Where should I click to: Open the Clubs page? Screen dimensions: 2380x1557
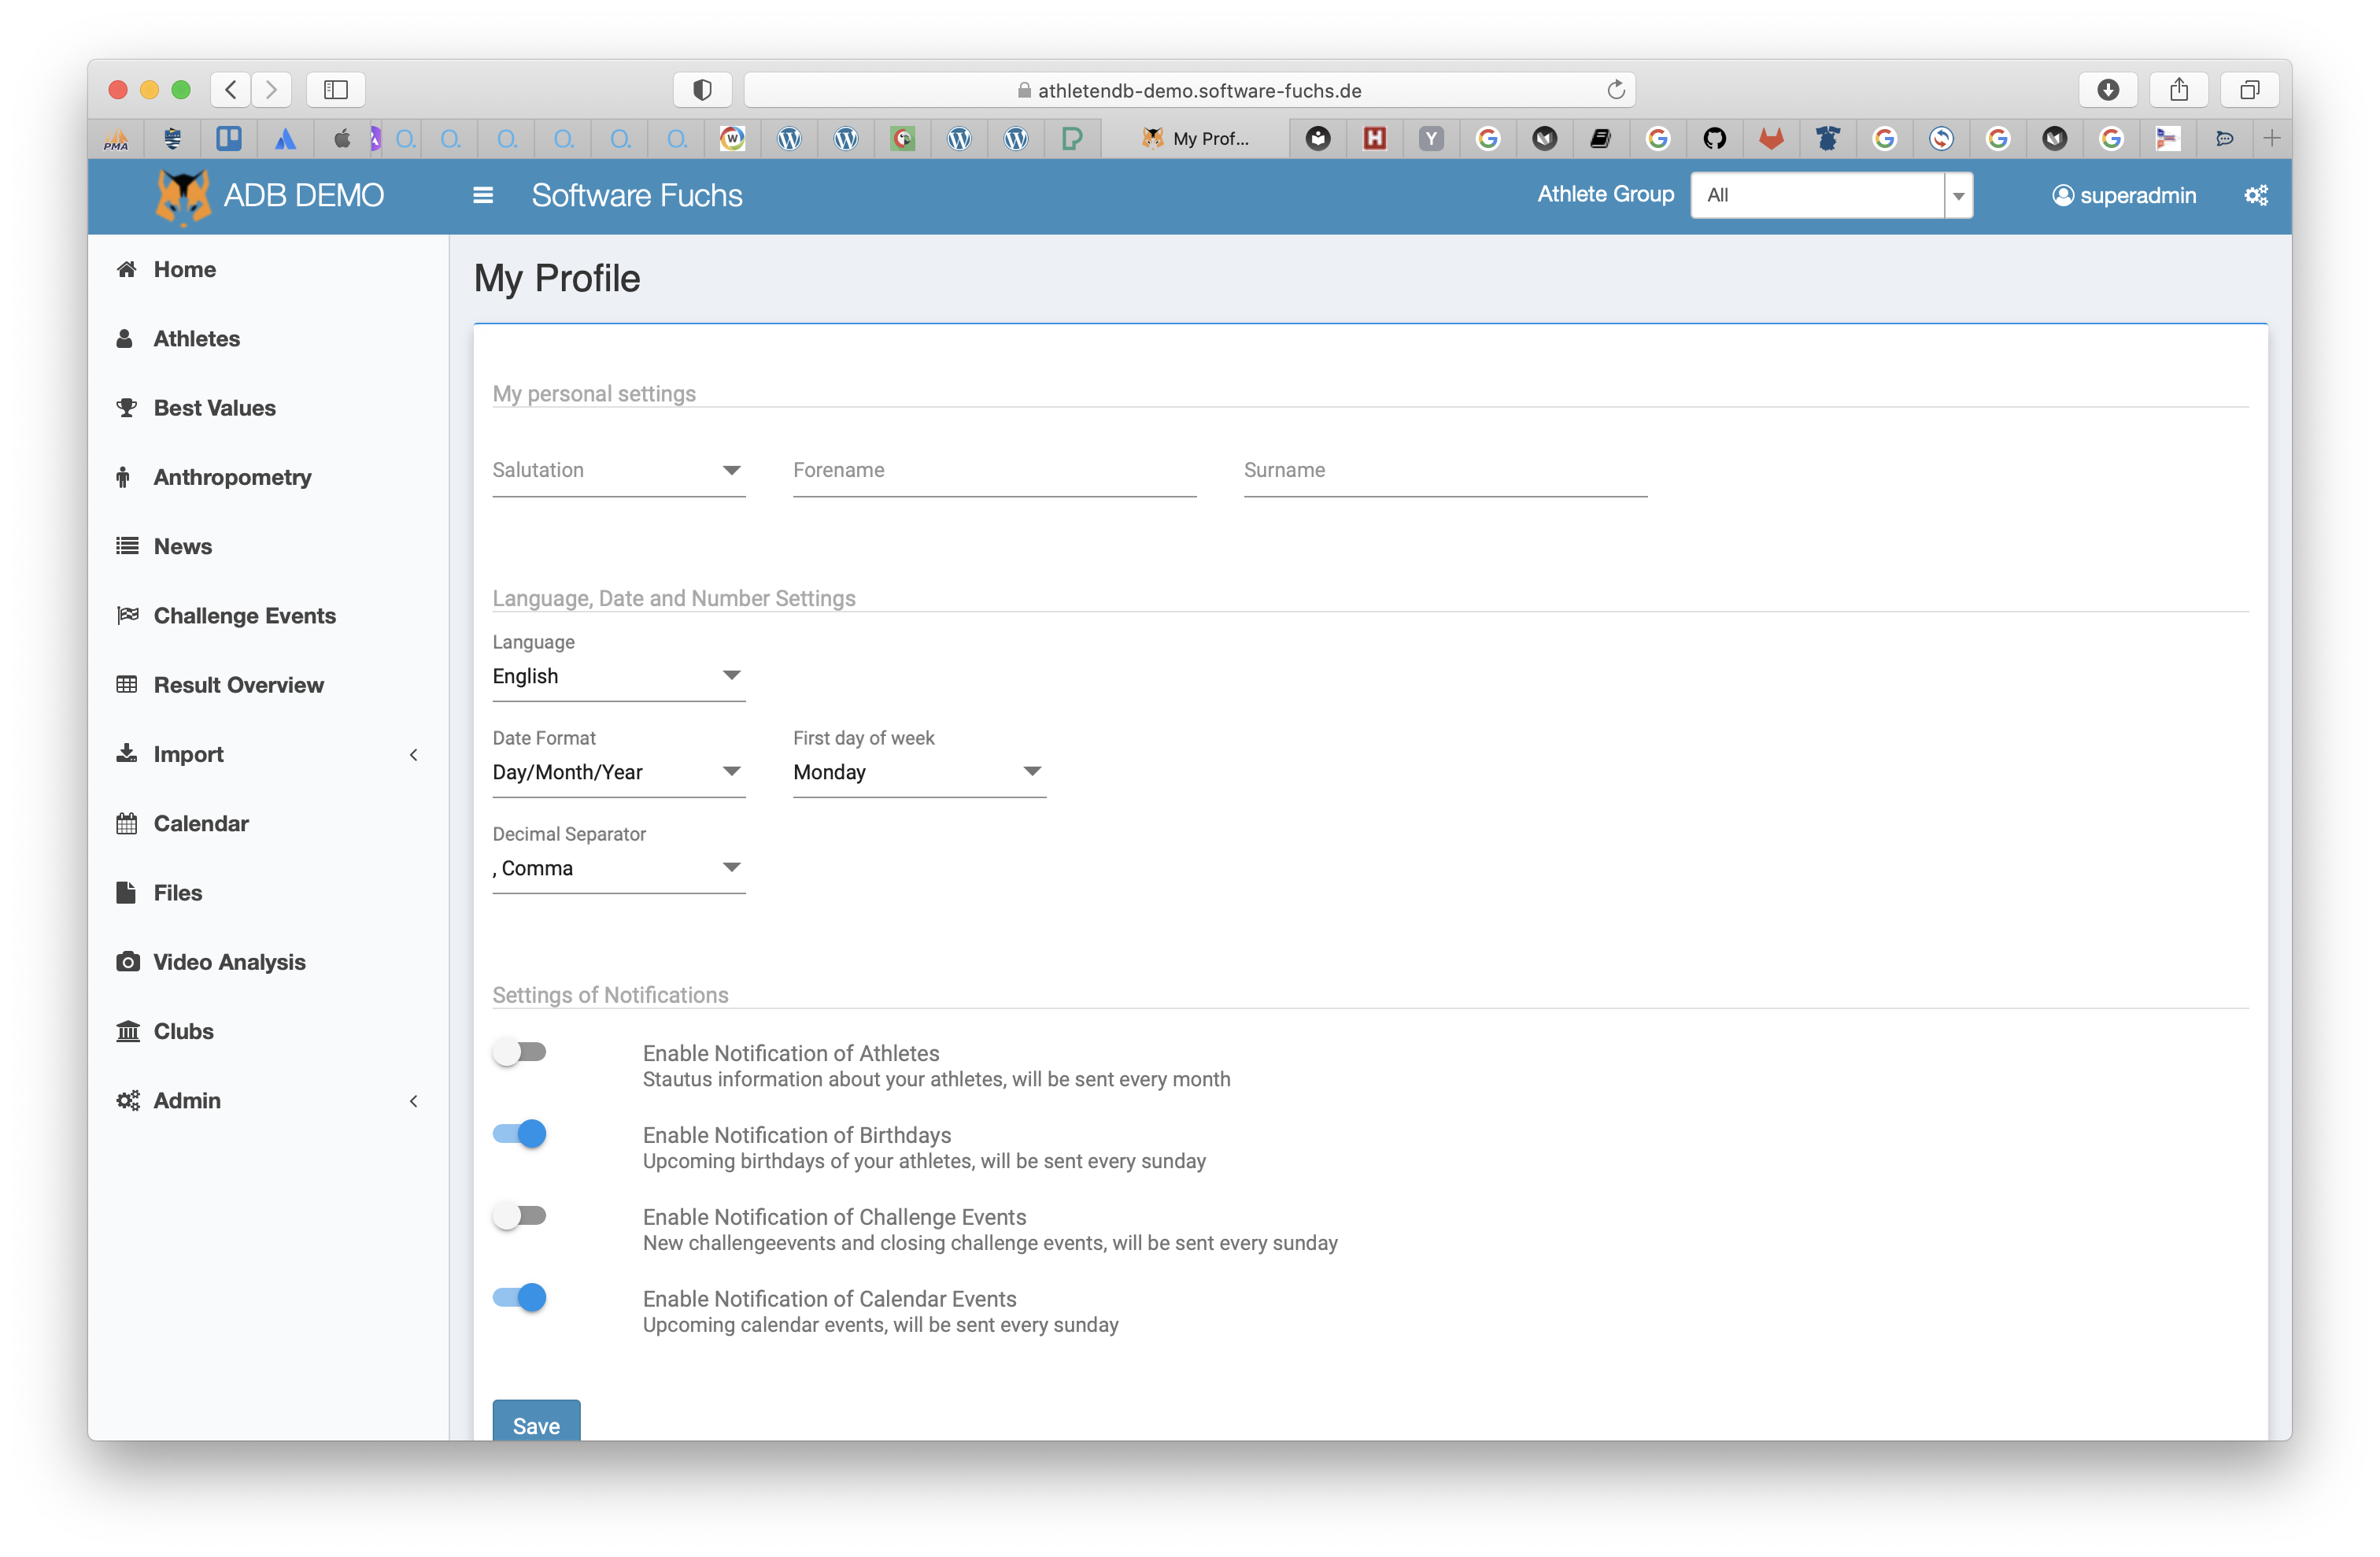[x=183, y=1031]
